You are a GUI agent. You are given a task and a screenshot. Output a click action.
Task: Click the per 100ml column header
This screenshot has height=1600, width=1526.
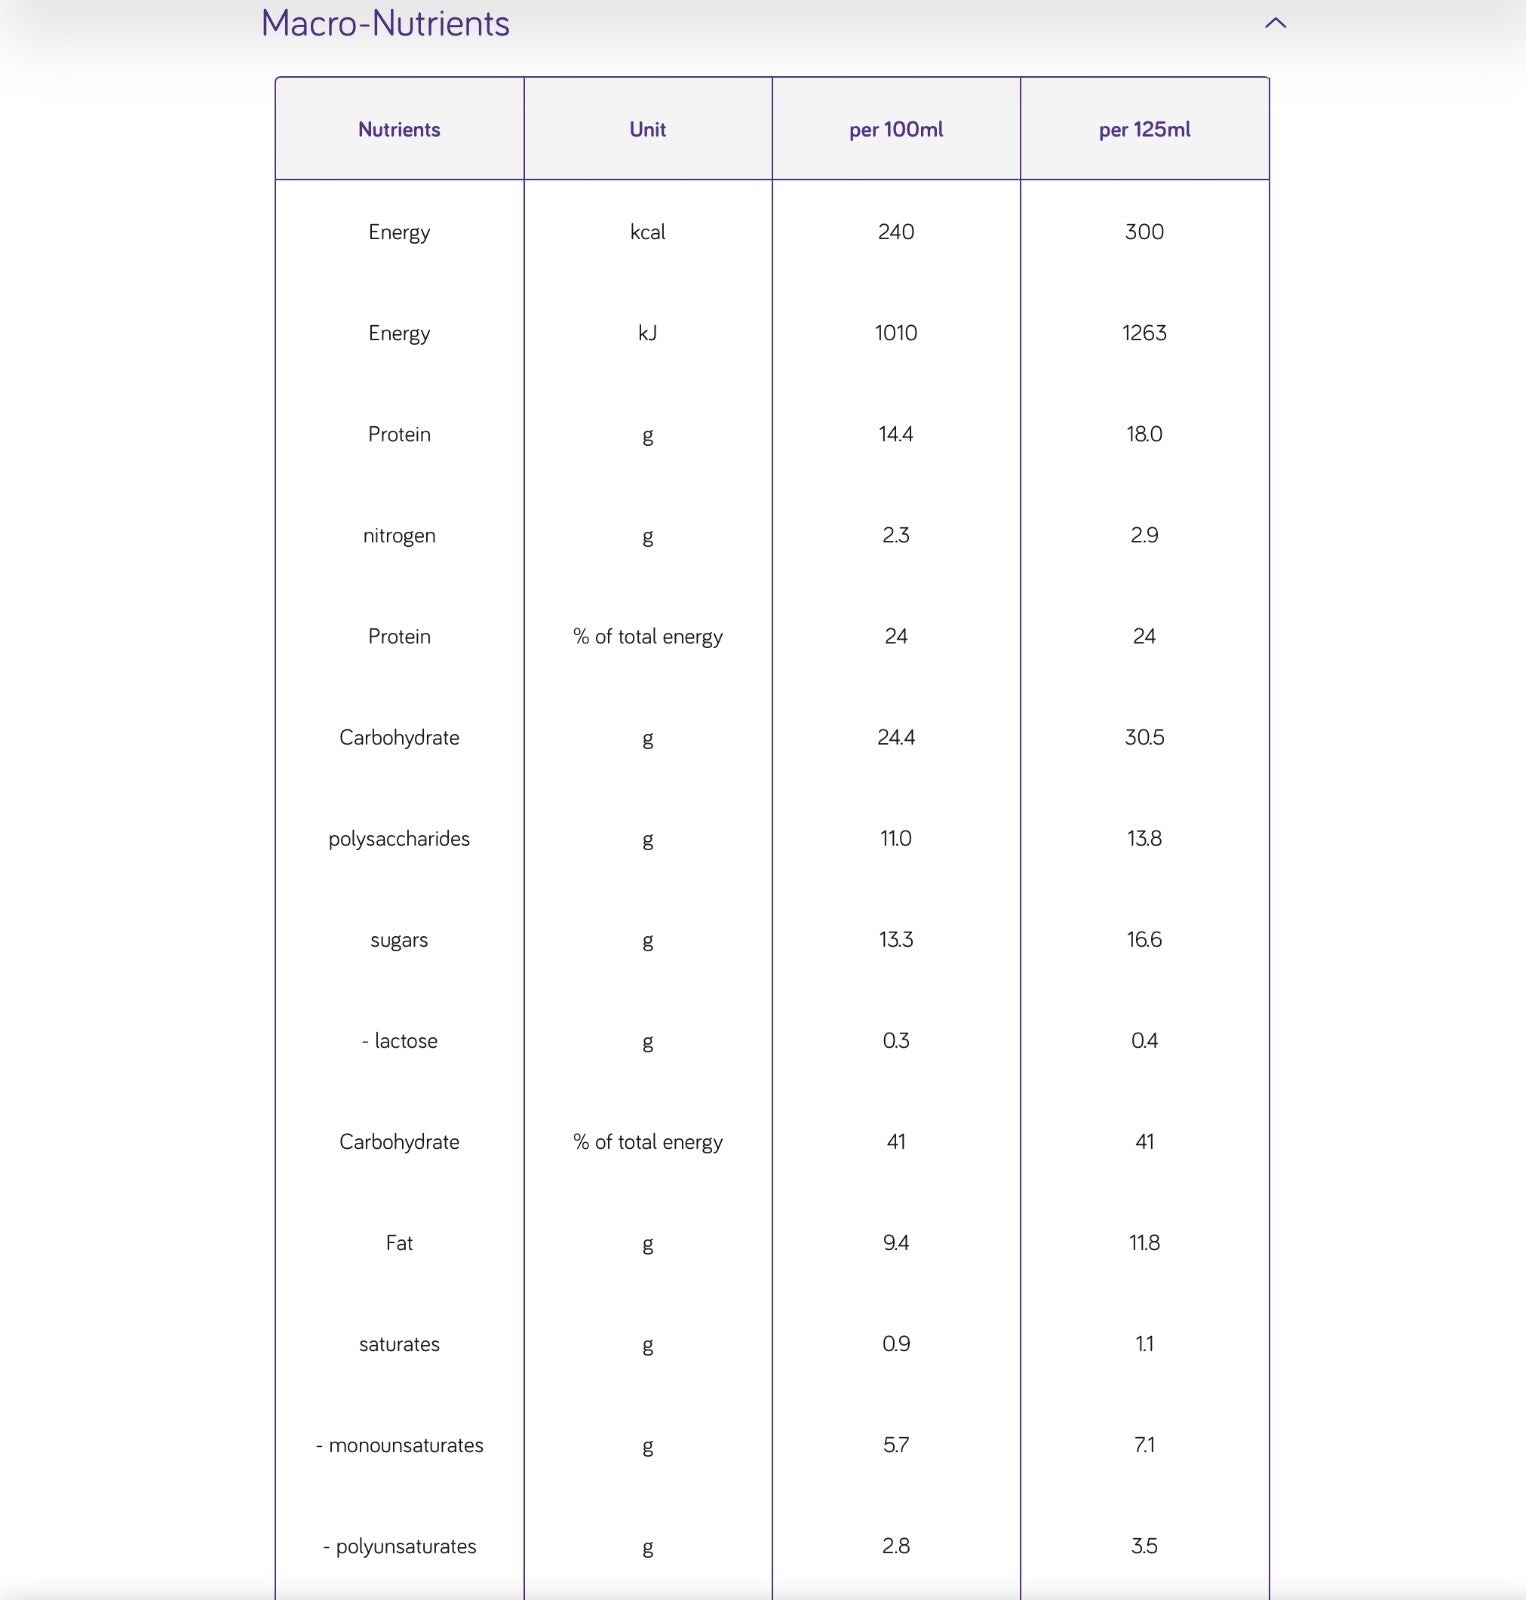(896, 130)
